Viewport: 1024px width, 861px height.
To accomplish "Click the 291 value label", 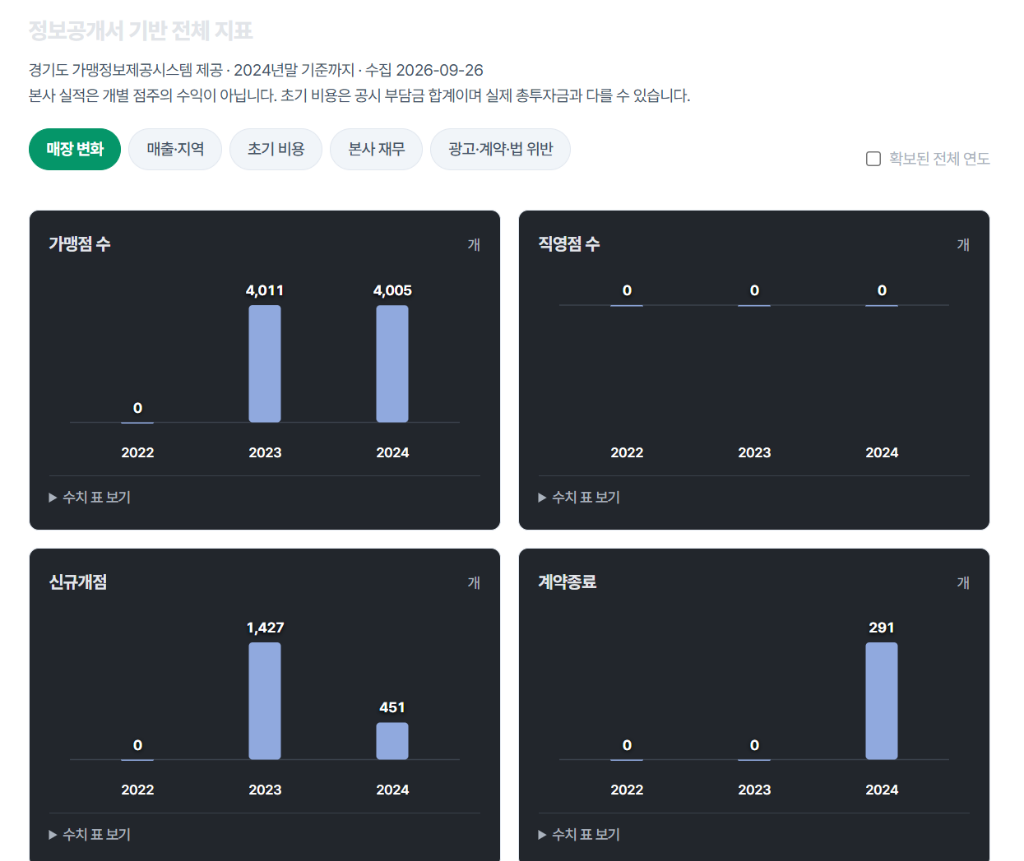I will [882, 628].
